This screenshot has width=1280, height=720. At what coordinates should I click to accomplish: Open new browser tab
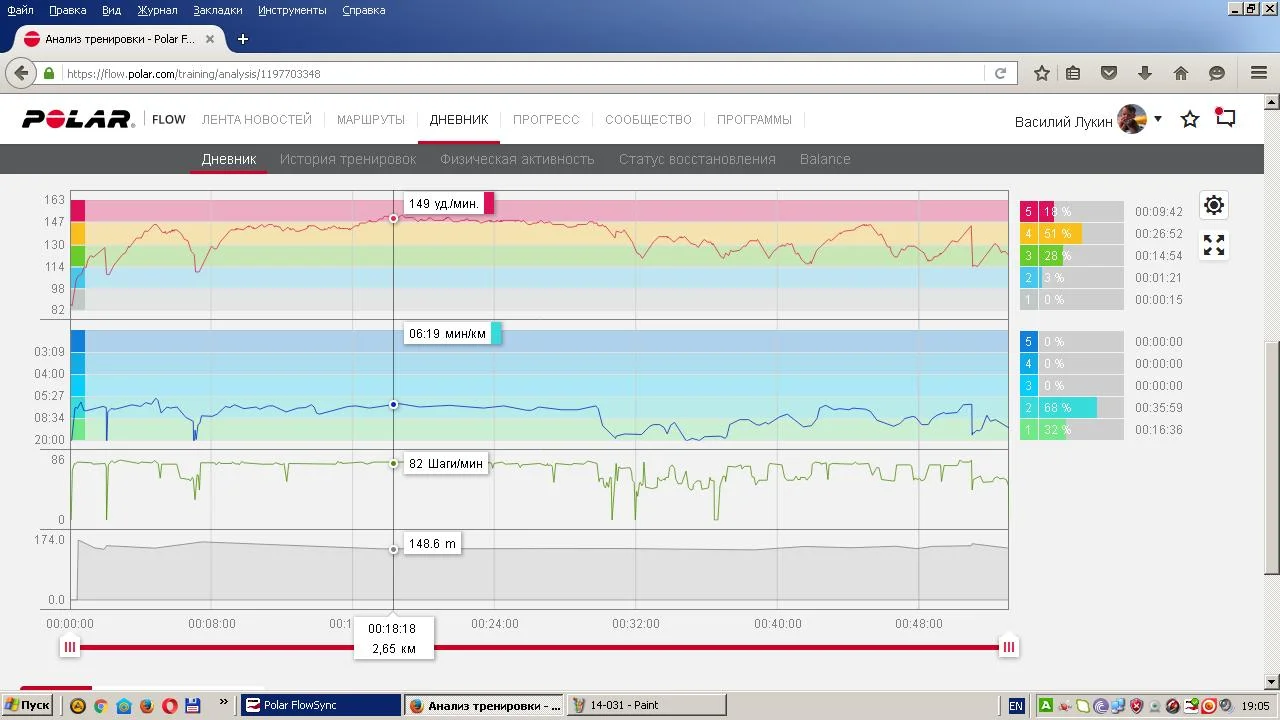point(242,39)
